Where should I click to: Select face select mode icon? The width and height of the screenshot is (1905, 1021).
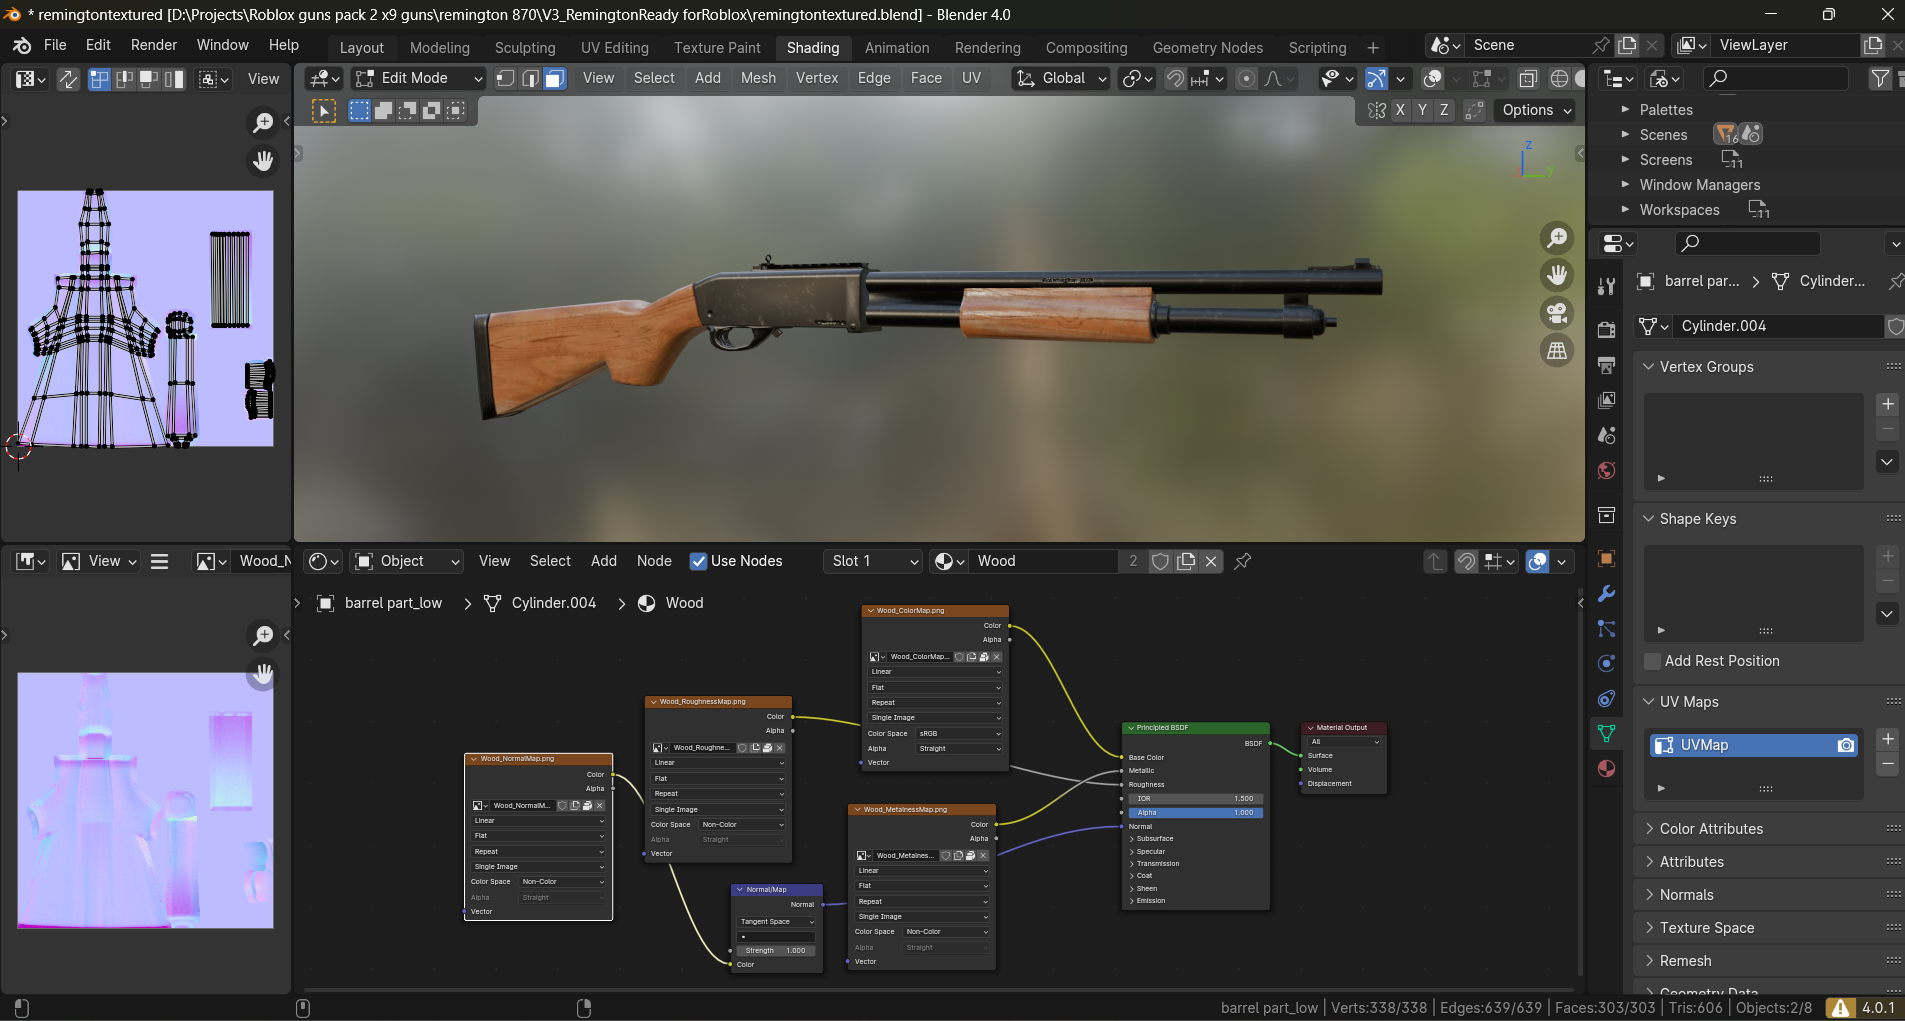coord(555,79)
